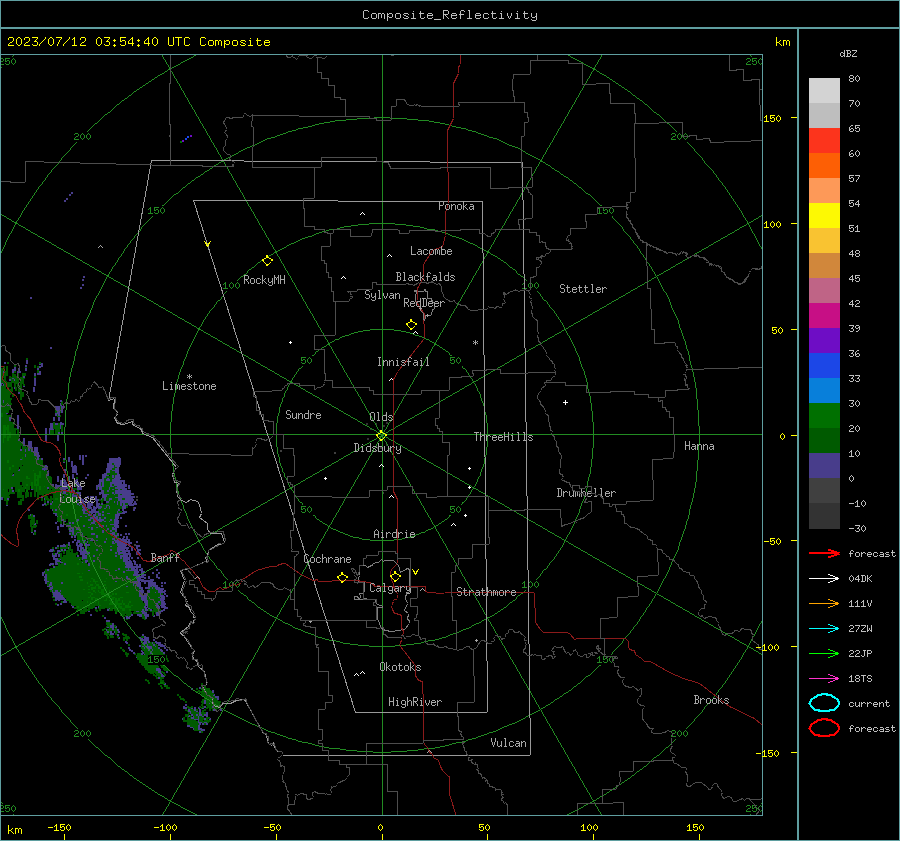This screenshot has height=841, width=900.
Task: Click the yellow swatch between 54 and 51 dBZ
Action: (x=824, y=216)
